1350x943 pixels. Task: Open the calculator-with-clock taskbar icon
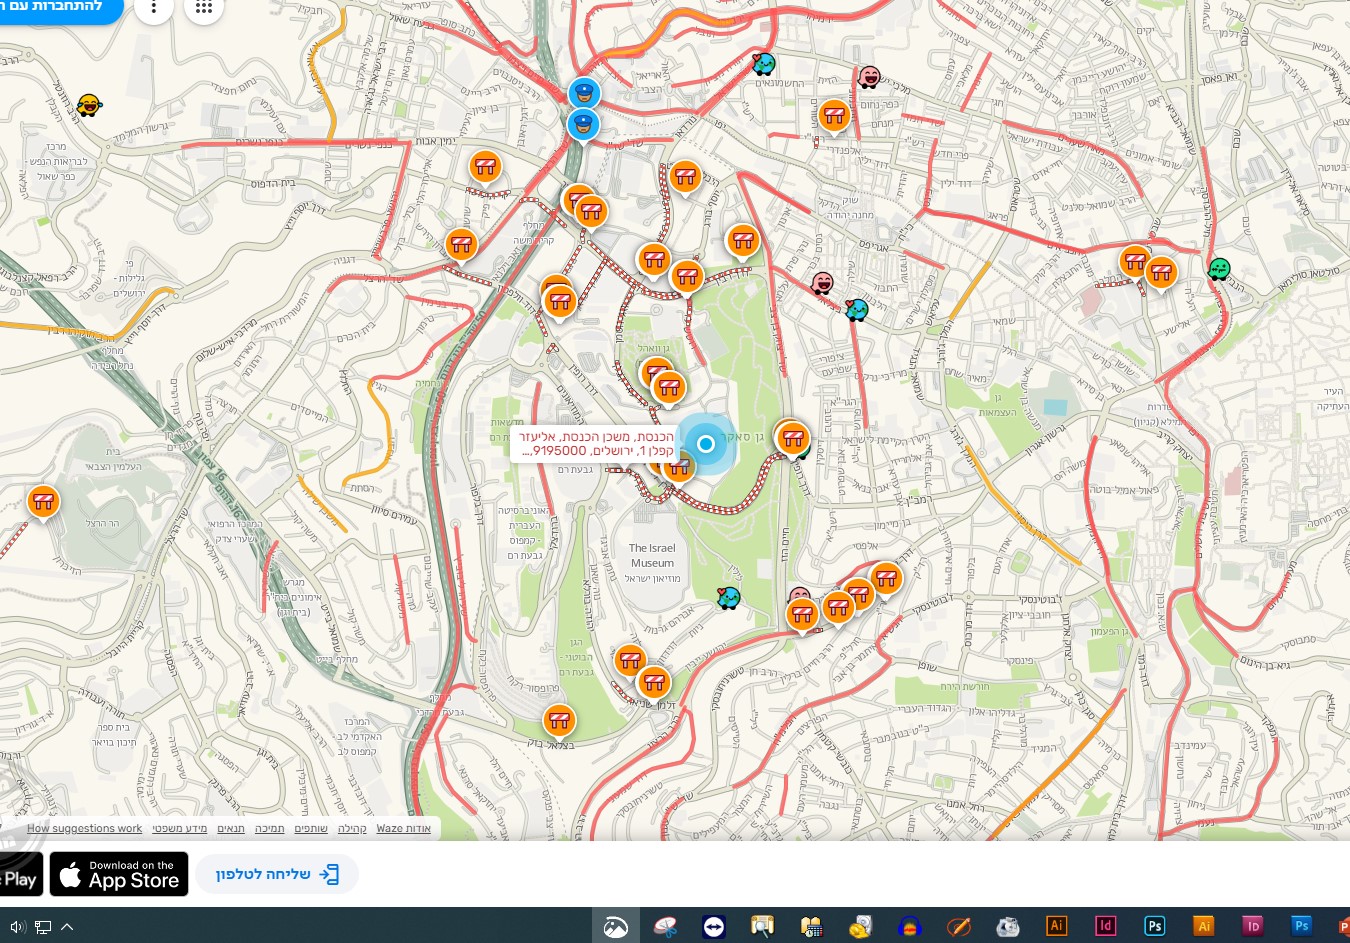(x=811, y=926)
